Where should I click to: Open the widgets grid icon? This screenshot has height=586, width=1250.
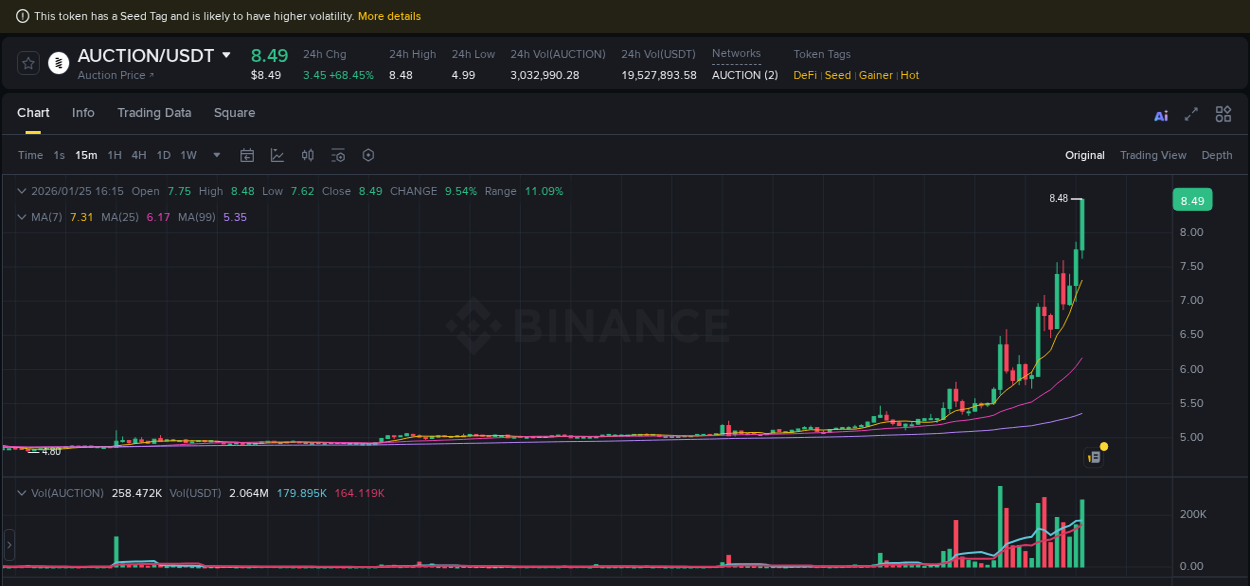point(1223,114)
